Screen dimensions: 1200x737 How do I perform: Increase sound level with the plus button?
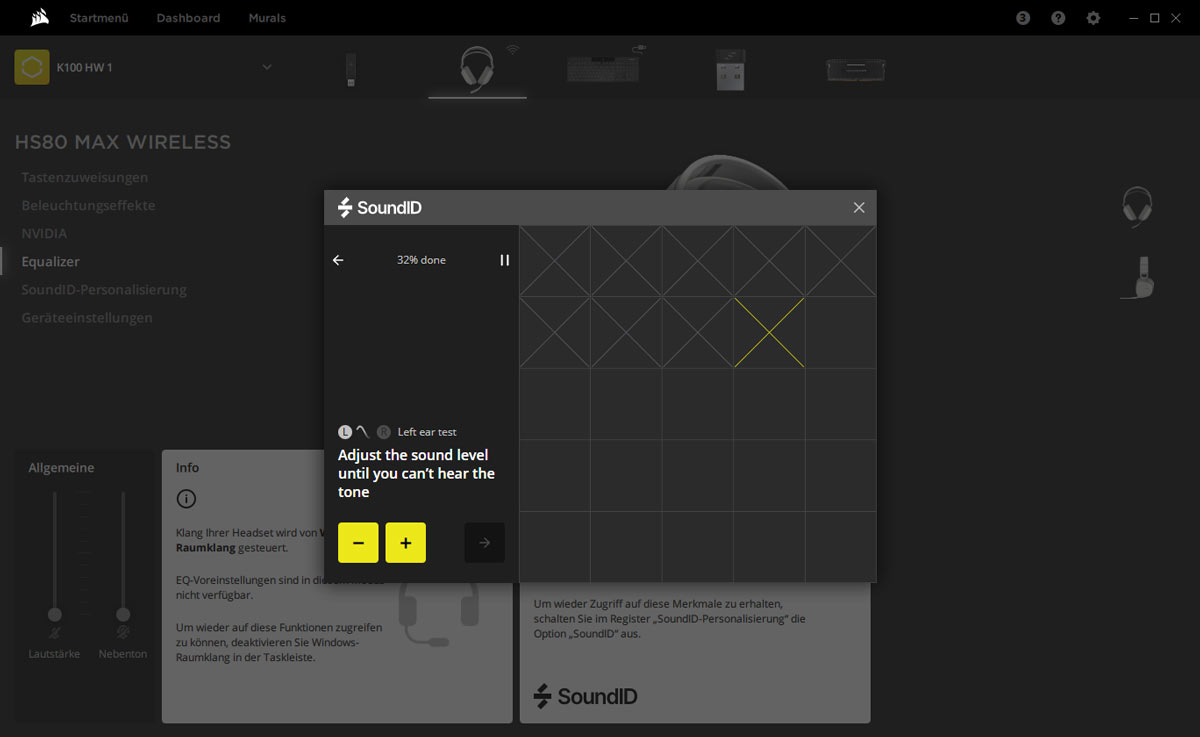406,543
